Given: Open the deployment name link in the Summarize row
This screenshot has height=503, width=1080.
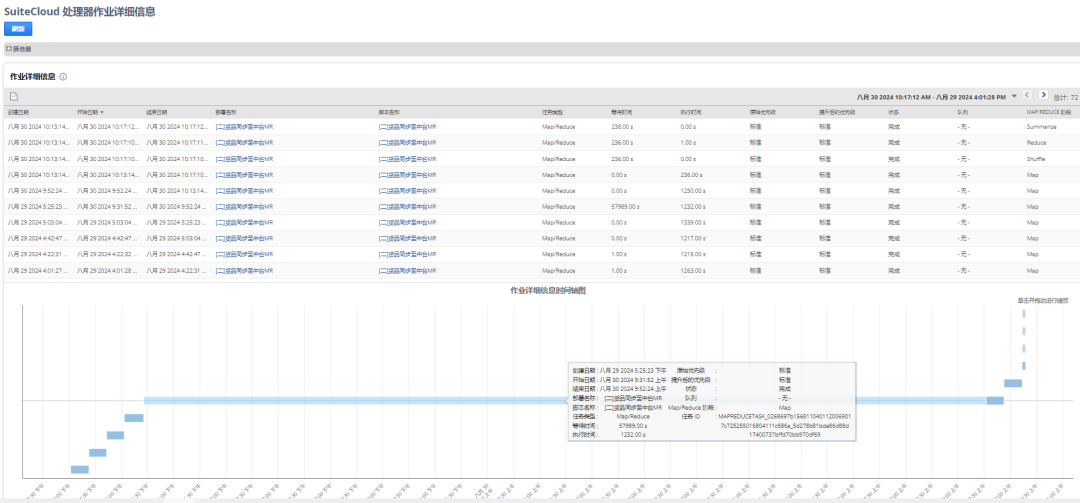Looking at the screenshot, I should click(245, 127).
